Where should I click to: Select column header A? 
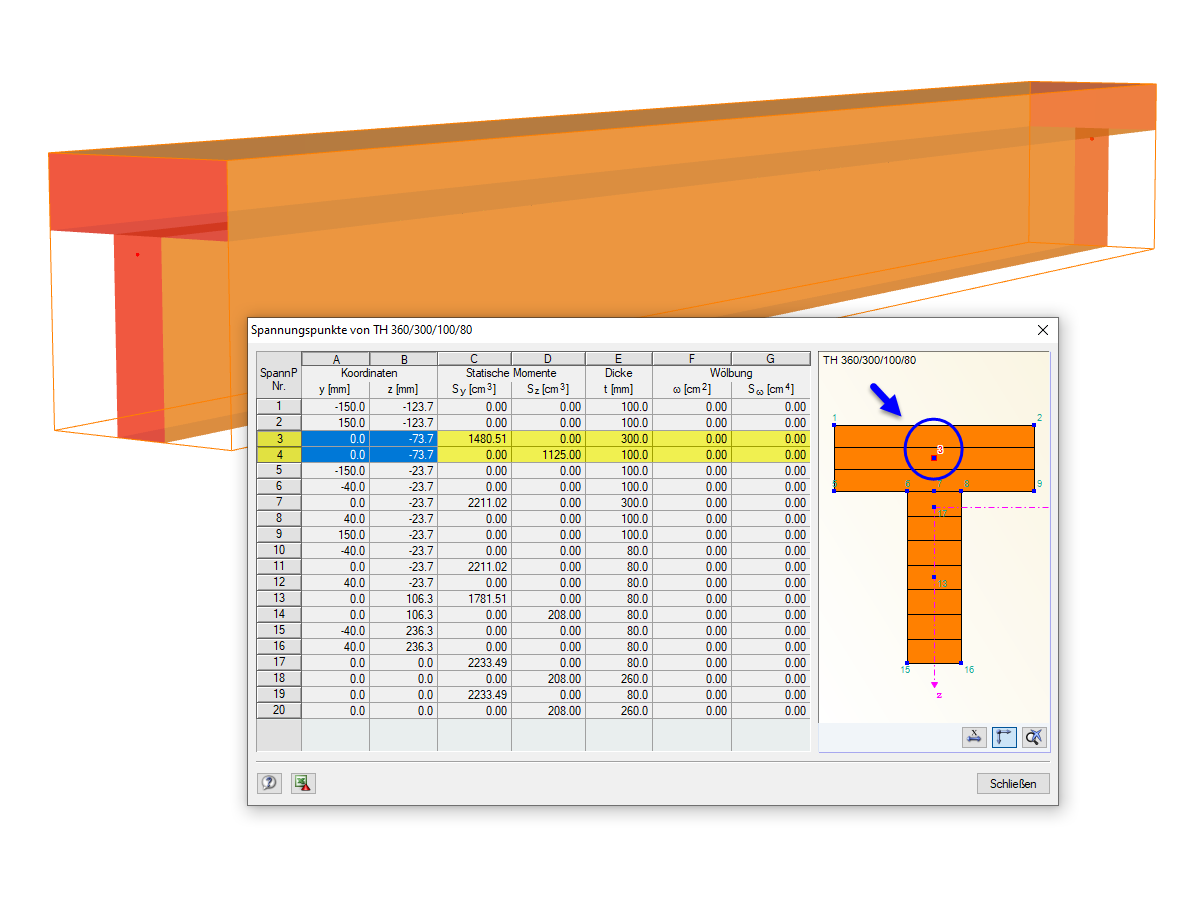pos(336,358)
